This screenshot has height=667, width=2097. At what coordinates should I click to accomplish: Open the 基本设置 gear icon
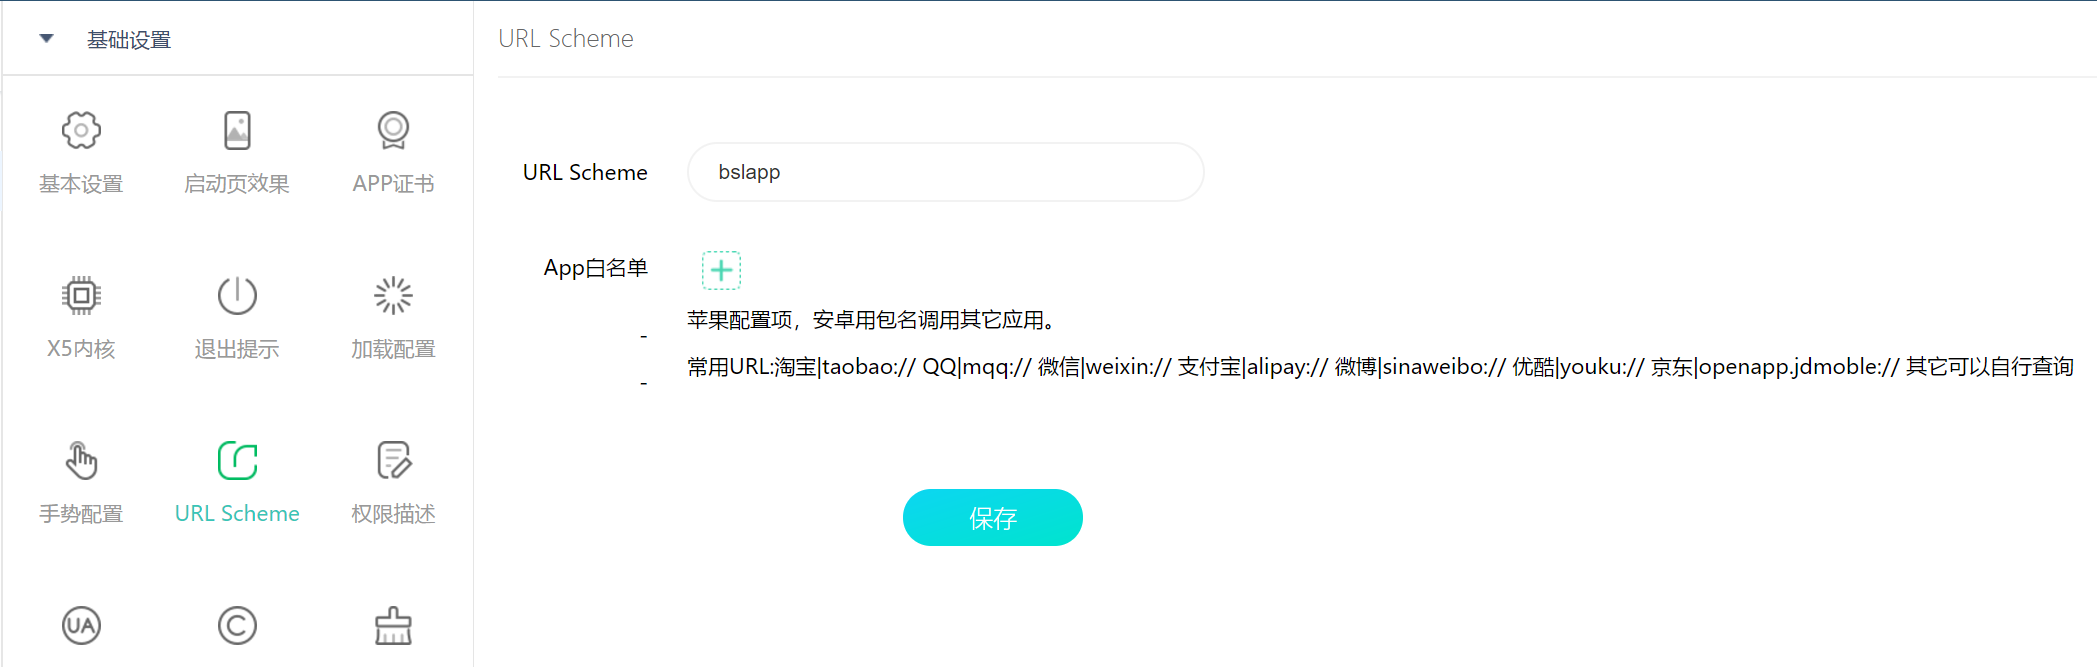(x=81, y=130)
